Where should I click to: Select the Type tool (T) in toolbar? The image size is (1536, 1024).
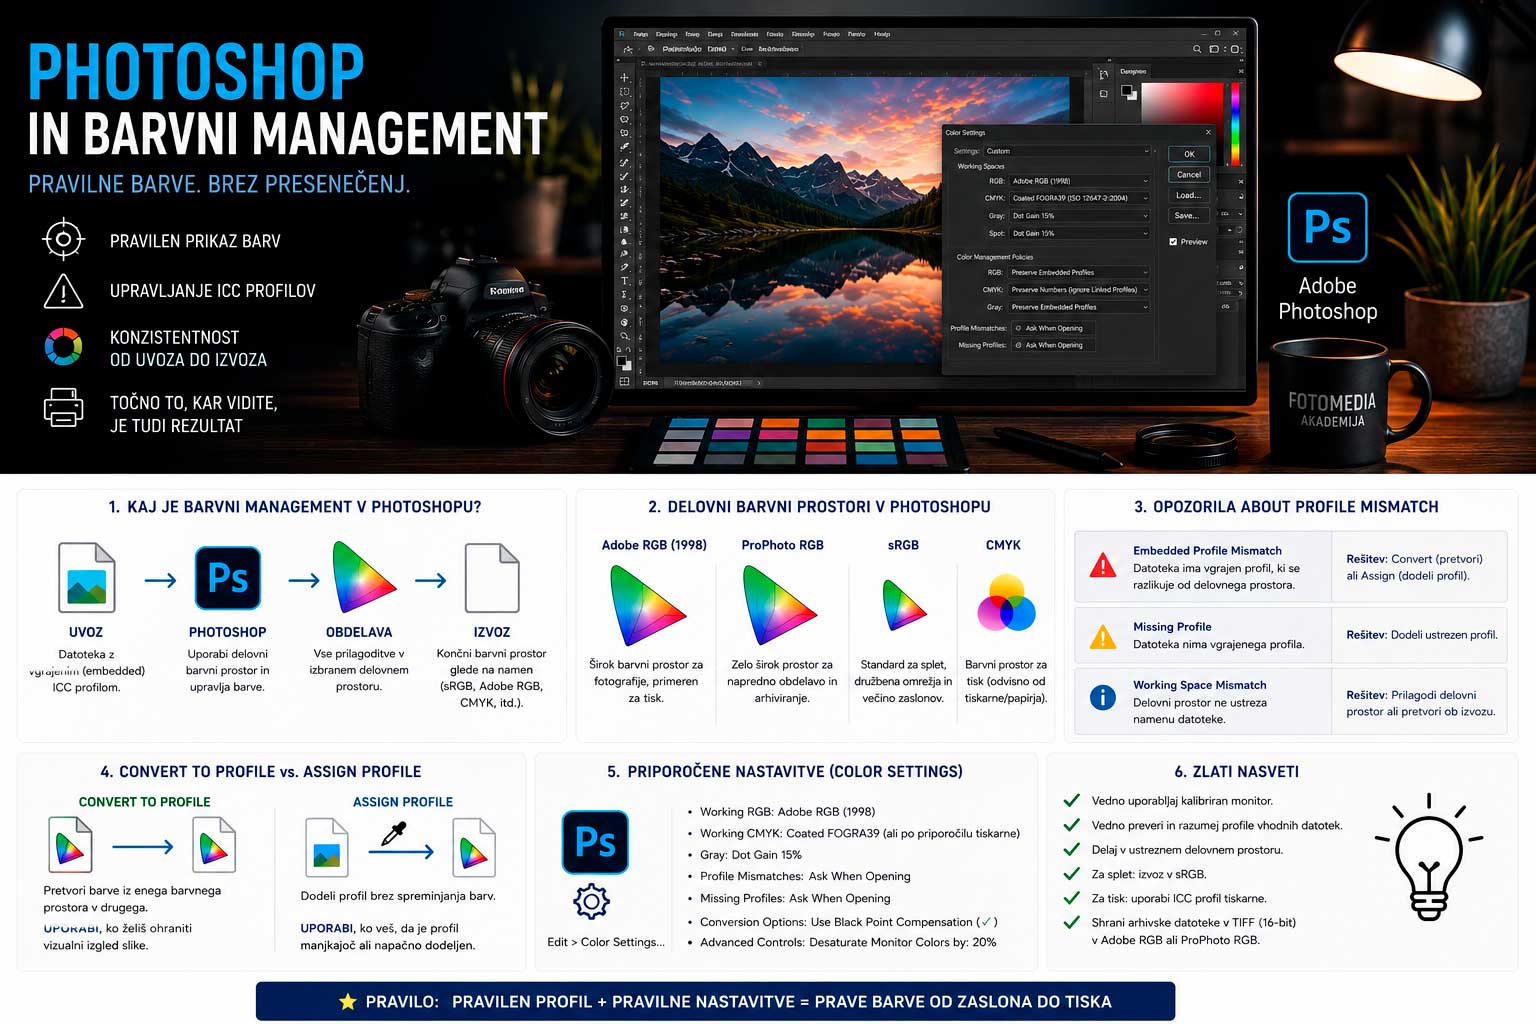(624, 281)
